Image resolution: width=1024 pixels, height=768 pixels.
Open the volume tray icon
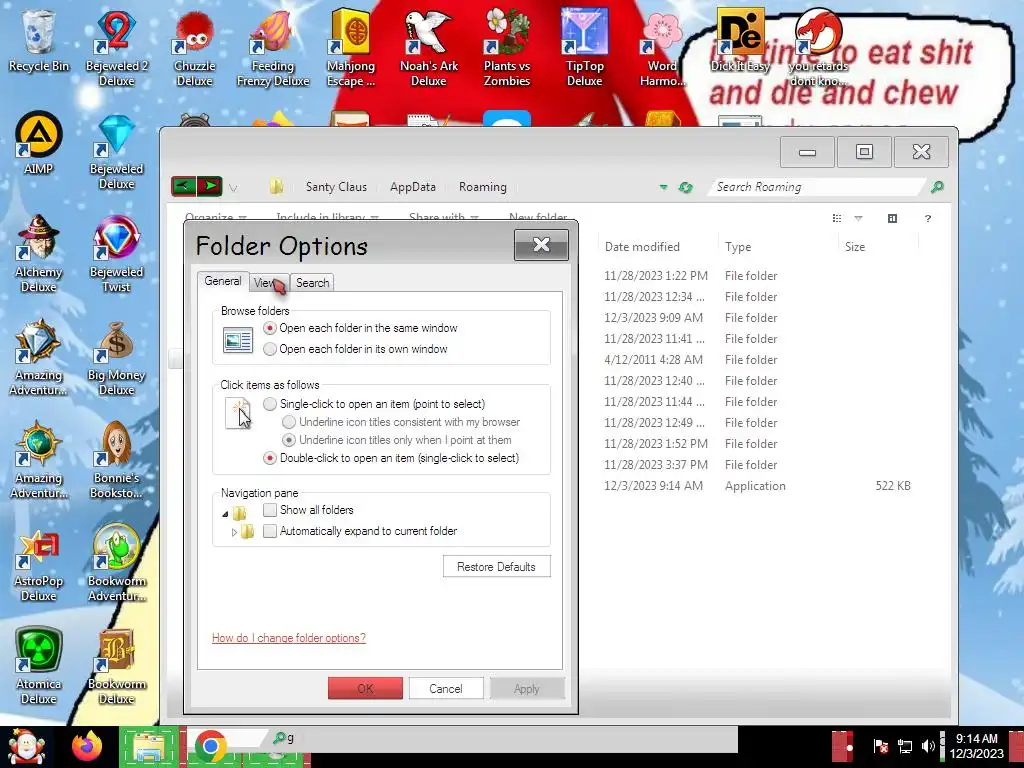tap(928, 746)
